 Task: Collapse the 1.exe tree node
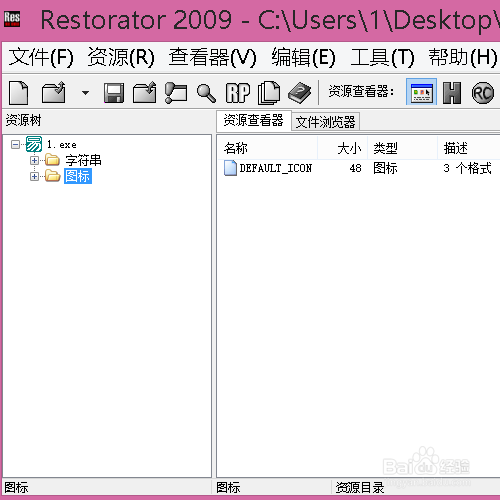(15, 144)
